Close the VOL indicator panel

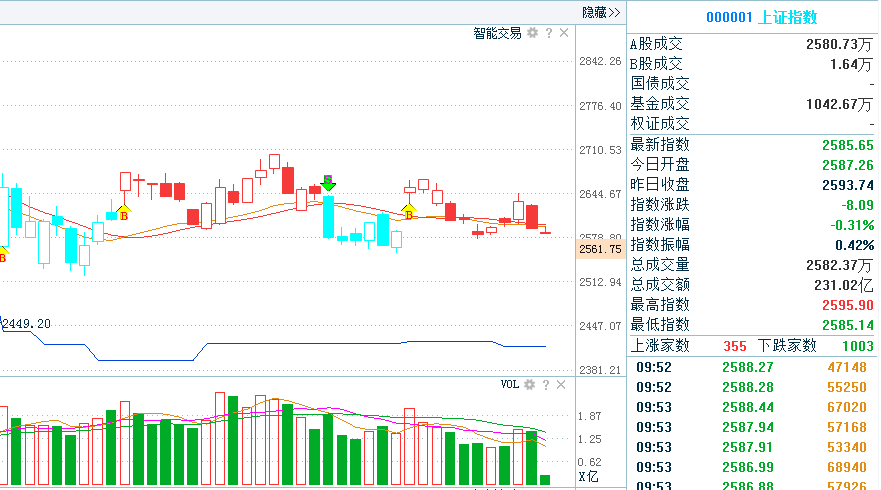[561, 384]
